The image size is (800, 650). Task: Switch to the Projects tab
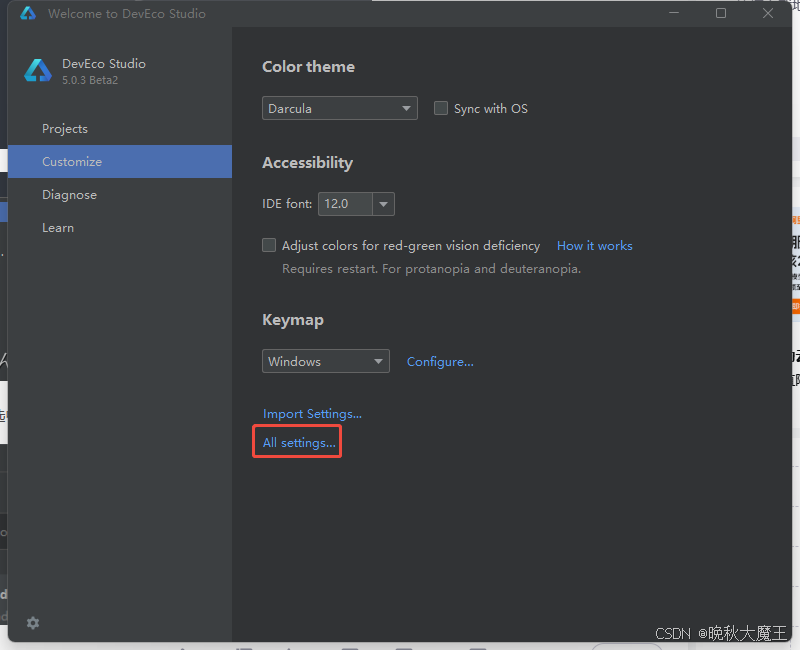coord(65,129)
